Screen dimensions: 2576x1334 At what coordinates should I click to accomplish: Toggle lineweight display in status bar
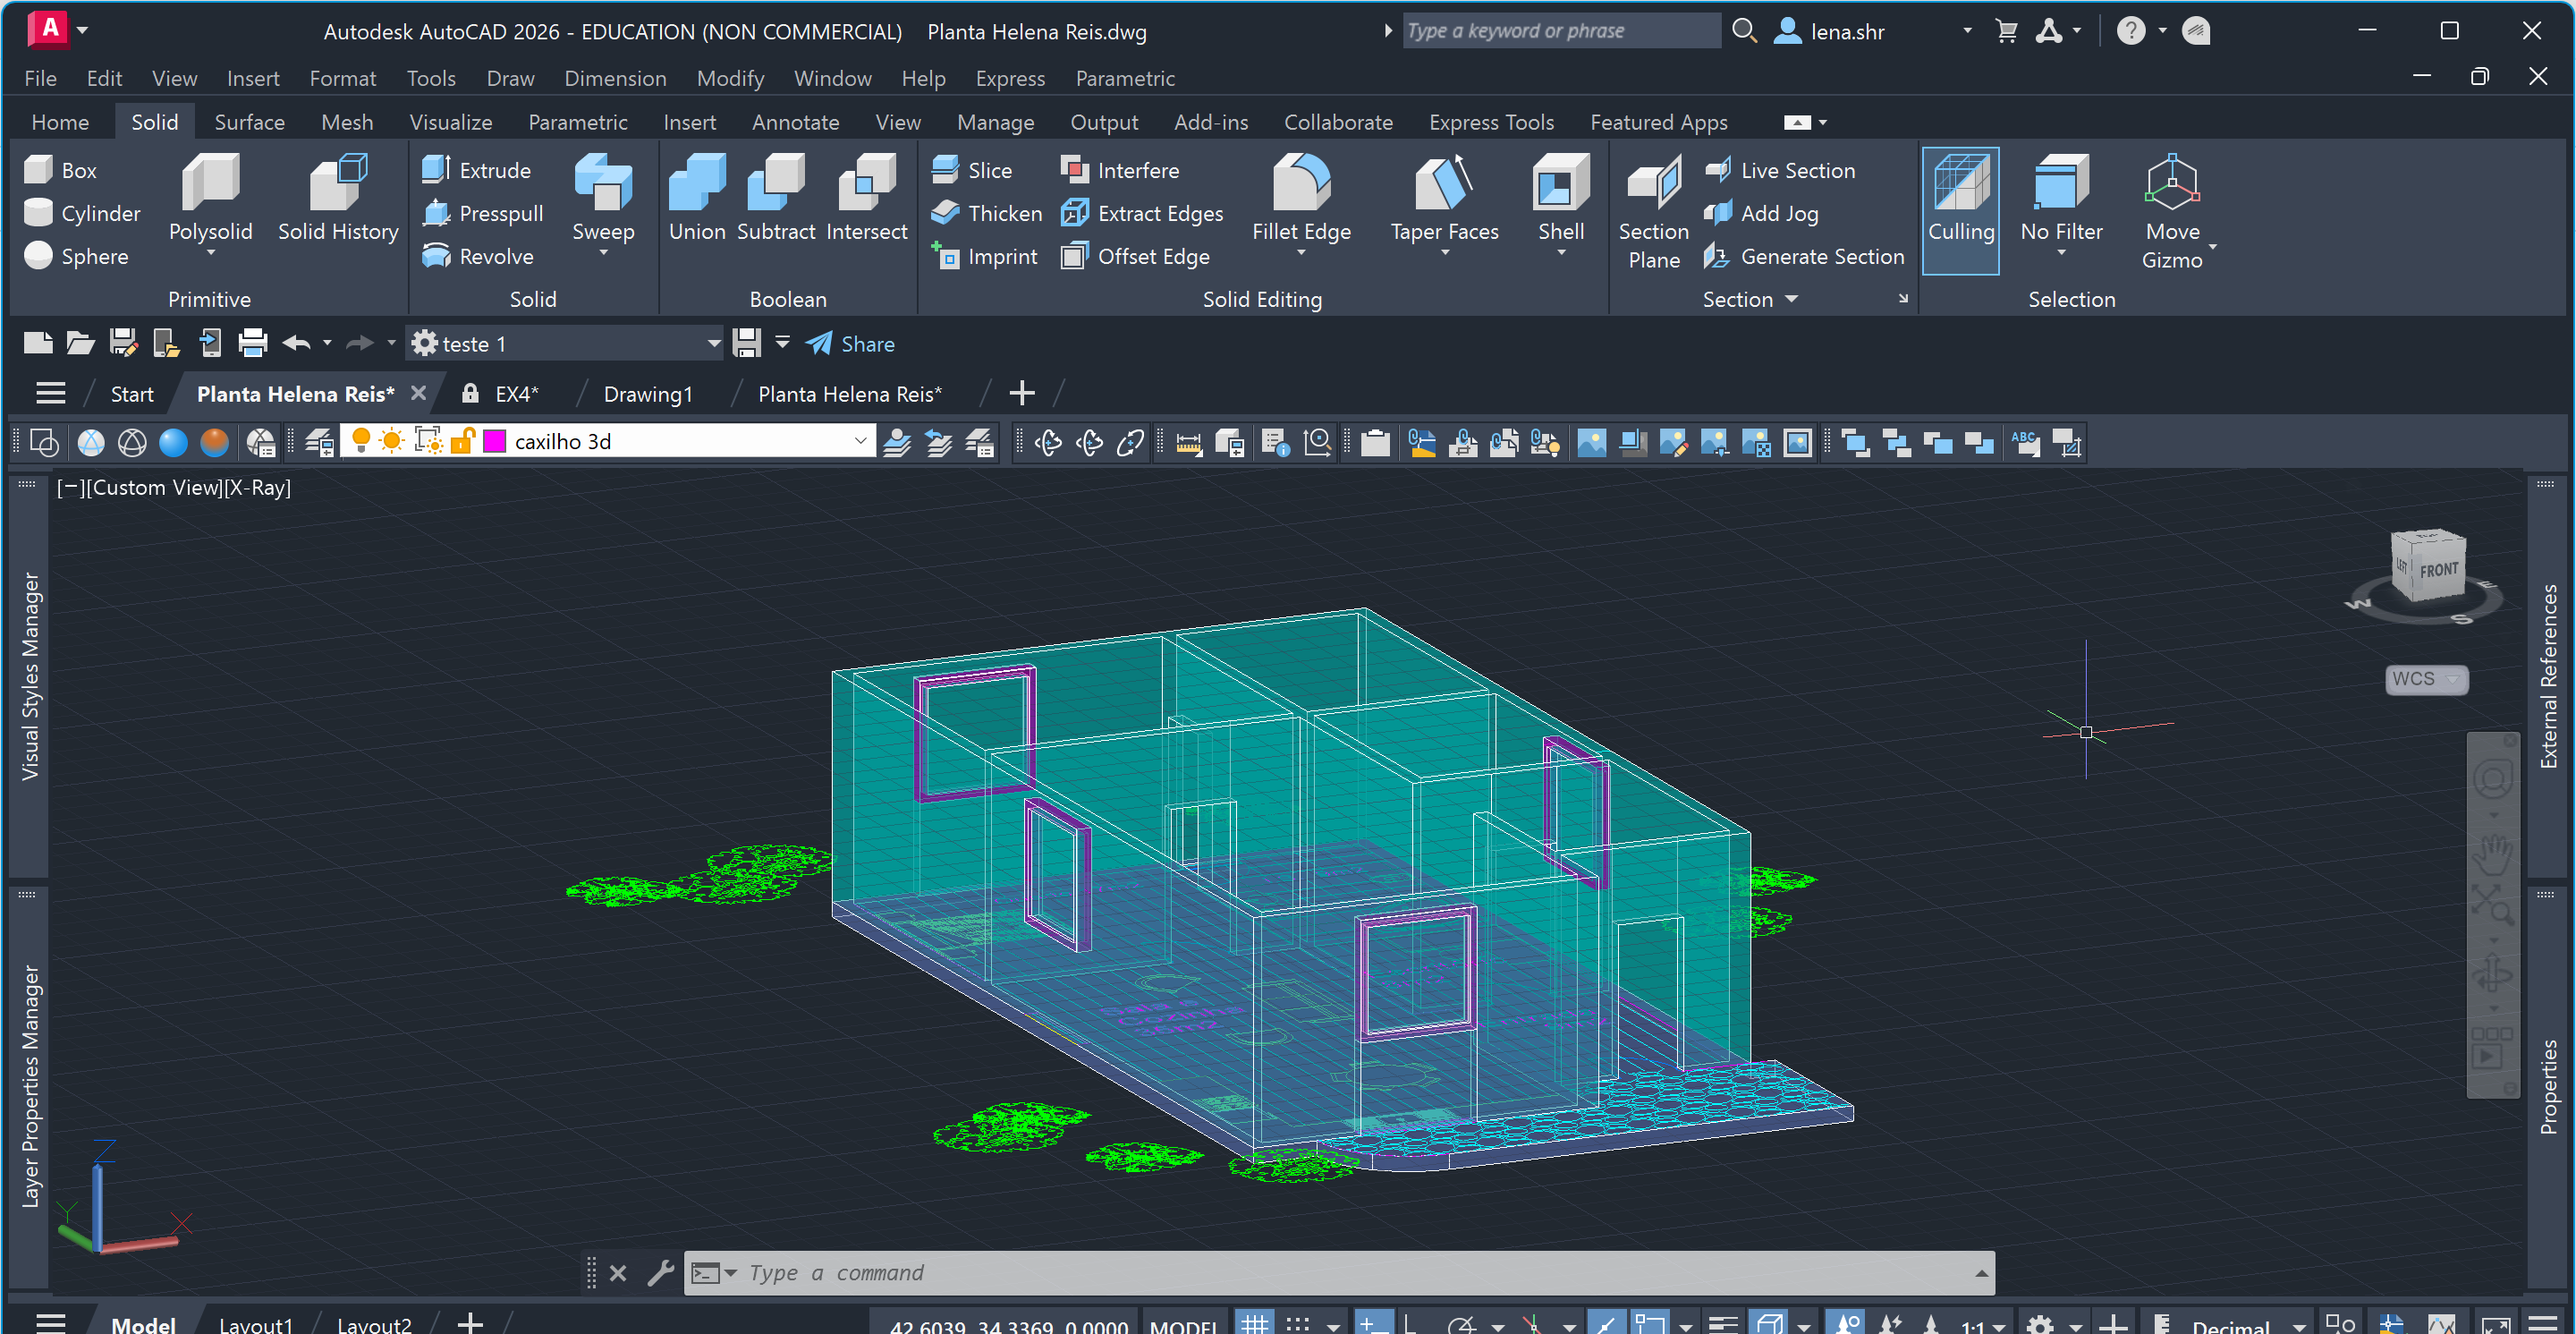click(1722, 1323)
